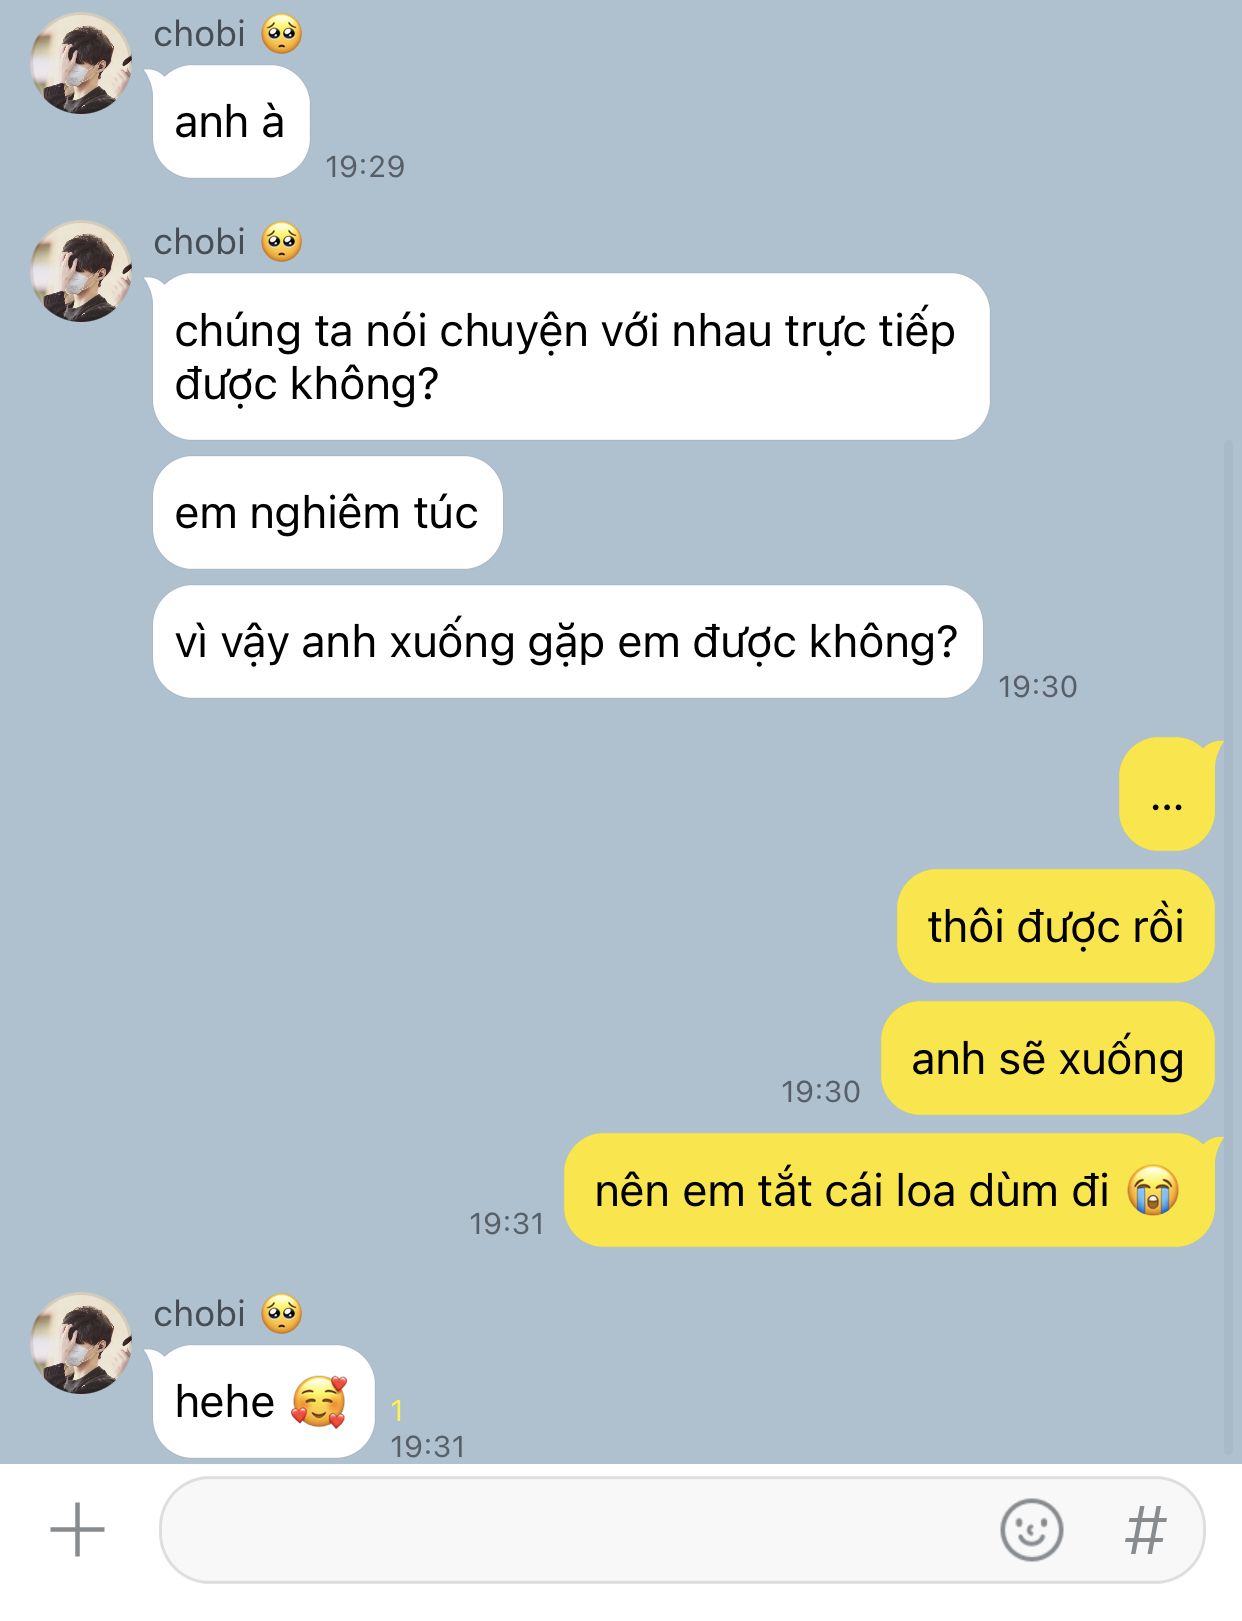Tap the 'anh à' message bubble

click(x=231, y=122)
